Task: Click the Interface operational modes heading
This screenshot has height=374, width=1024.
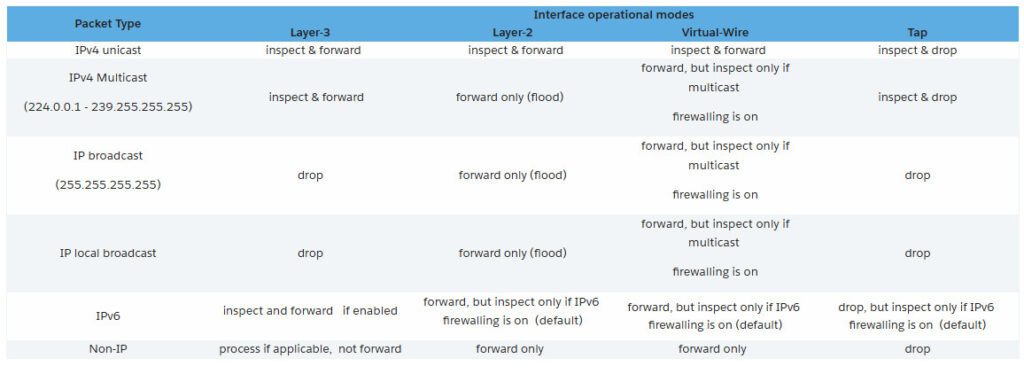Action: [616, 14]
